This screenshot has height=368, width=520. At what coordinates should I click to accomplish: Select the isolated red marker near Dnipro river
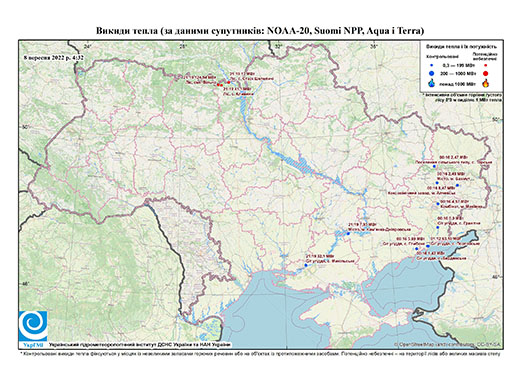click(229, 82)
